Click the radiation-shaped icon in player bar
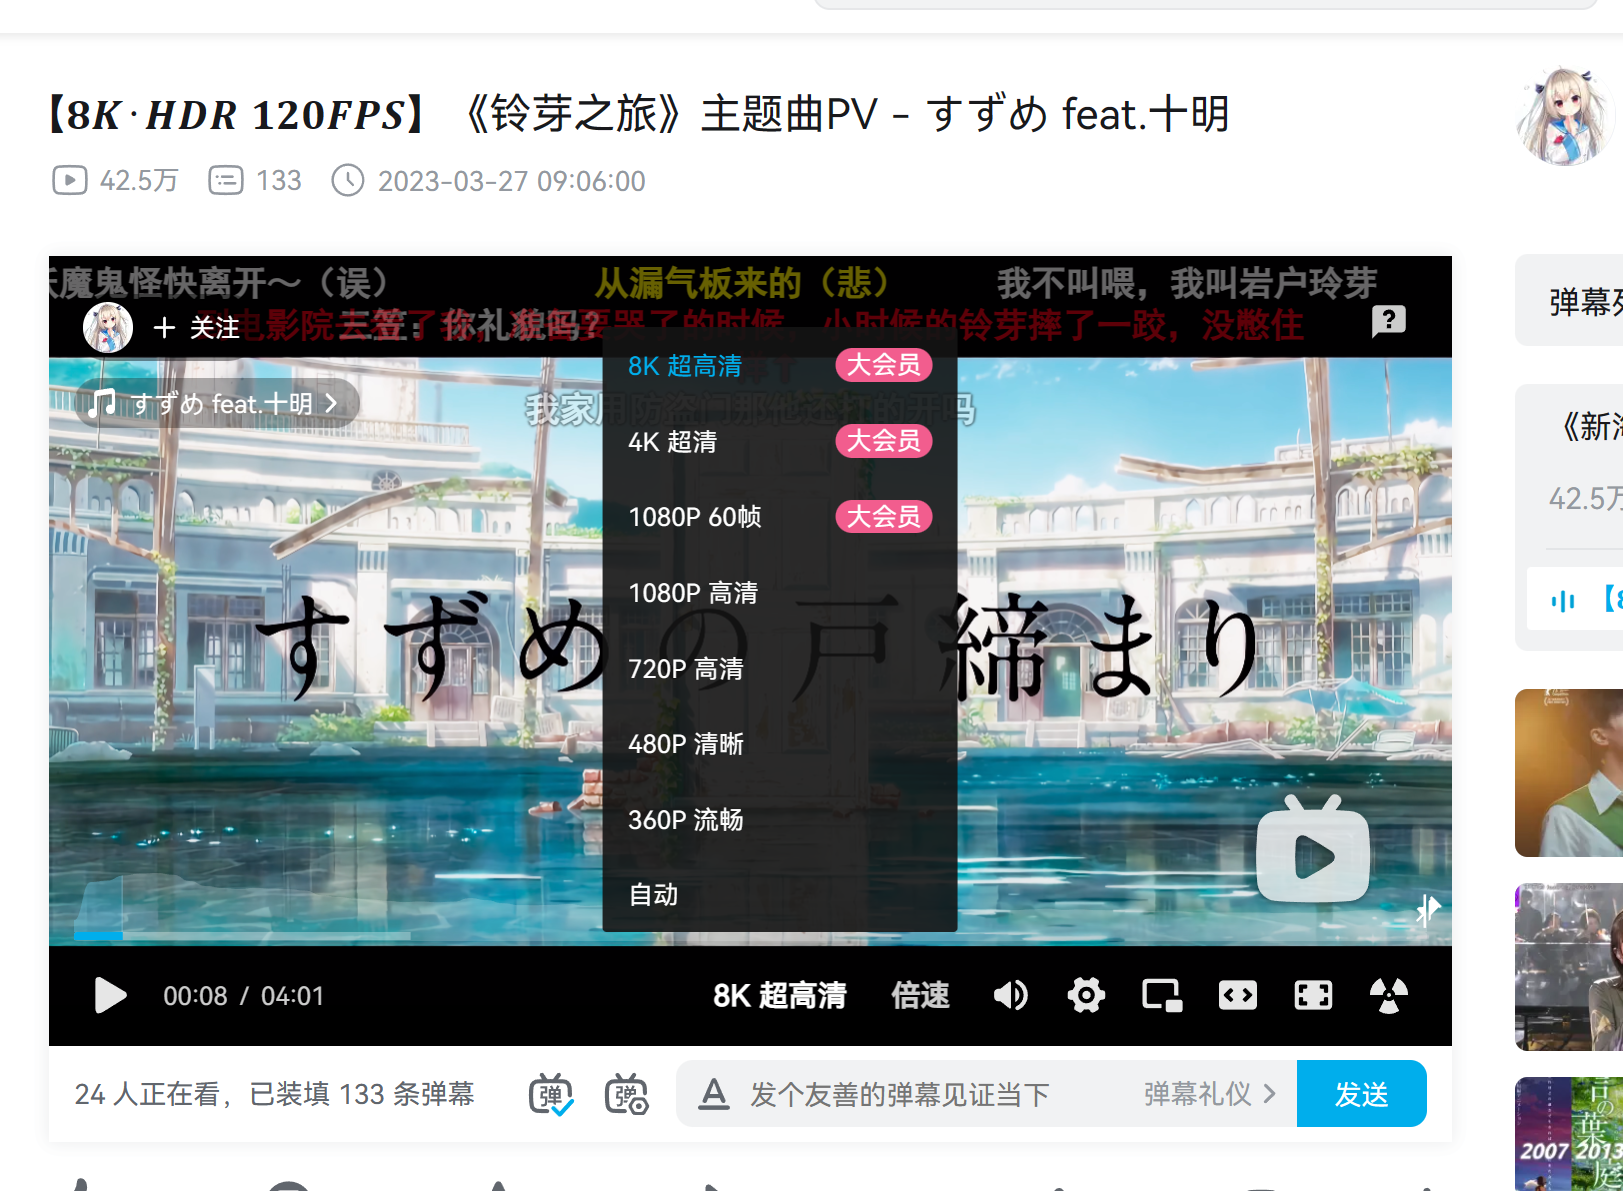This screenshot has width=1623, height=1191. pyautogui.click(x=1389, y=995)
